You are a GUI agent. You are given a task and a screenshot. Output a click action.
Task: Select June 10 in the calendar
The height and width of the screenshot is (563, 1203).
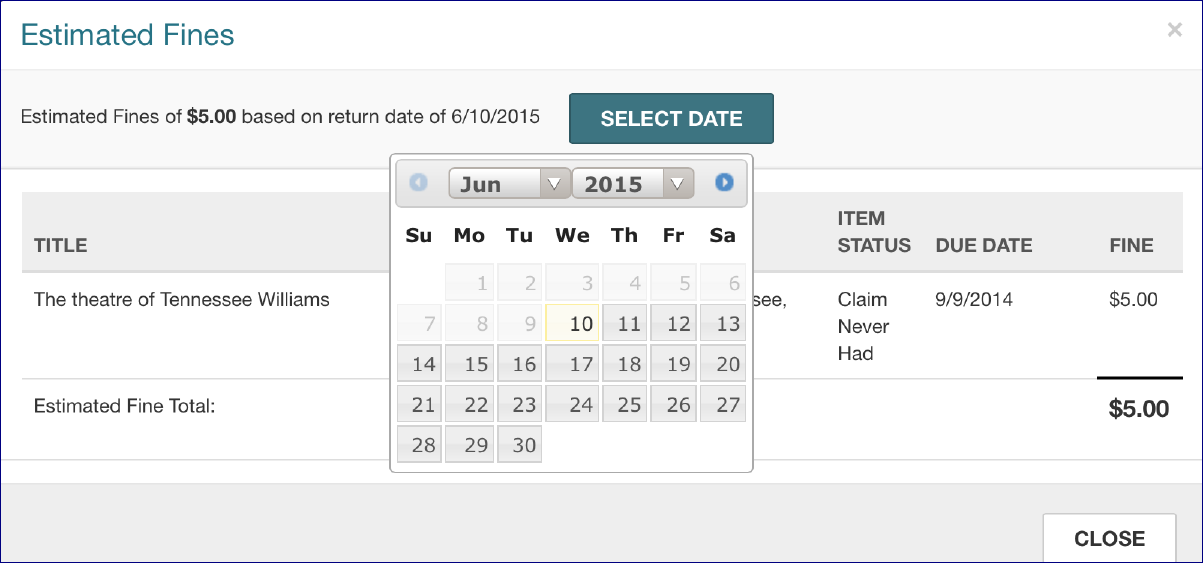tap(572, 324)
